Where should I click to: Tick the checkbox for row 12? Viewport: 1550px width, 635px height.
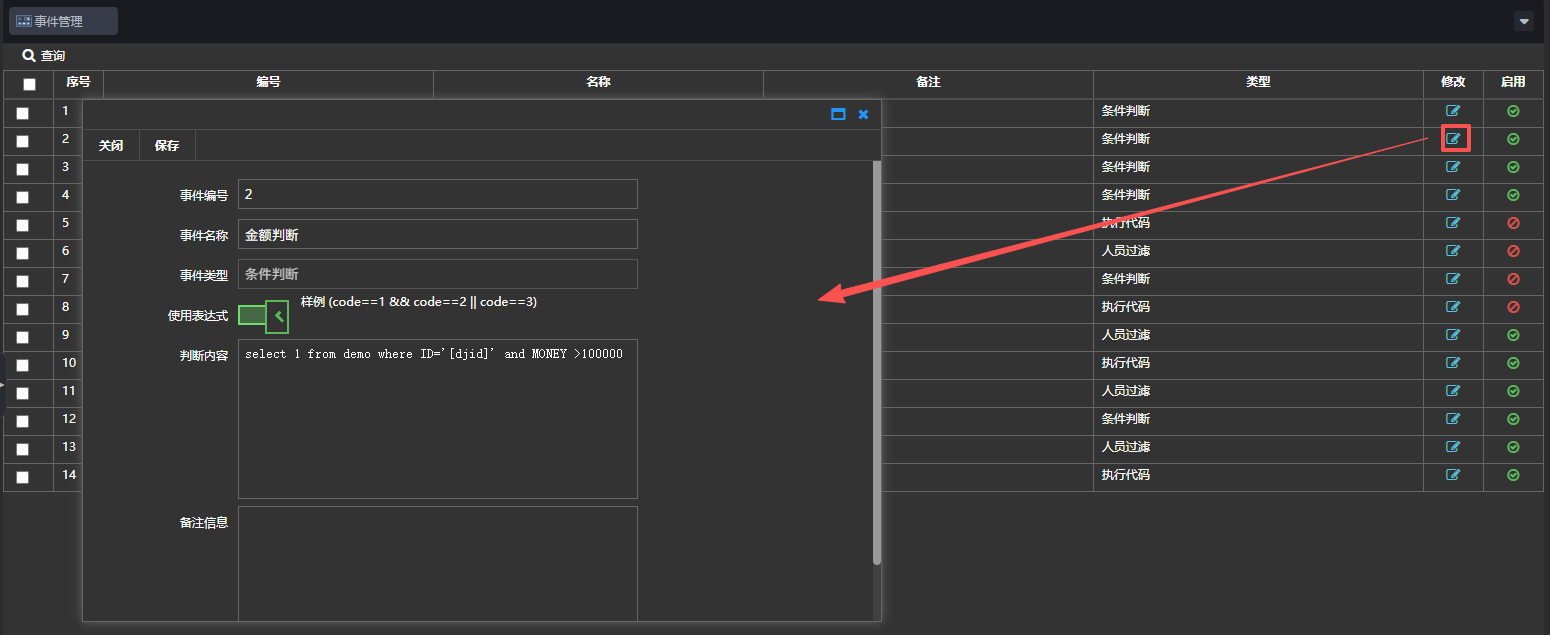(23, 421)
